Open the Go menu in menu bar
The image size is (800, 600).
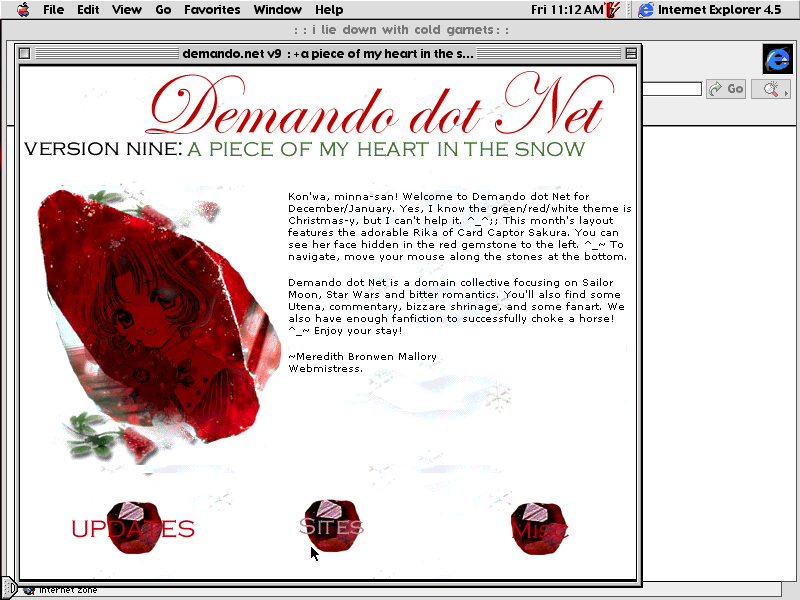pos(163,10)
